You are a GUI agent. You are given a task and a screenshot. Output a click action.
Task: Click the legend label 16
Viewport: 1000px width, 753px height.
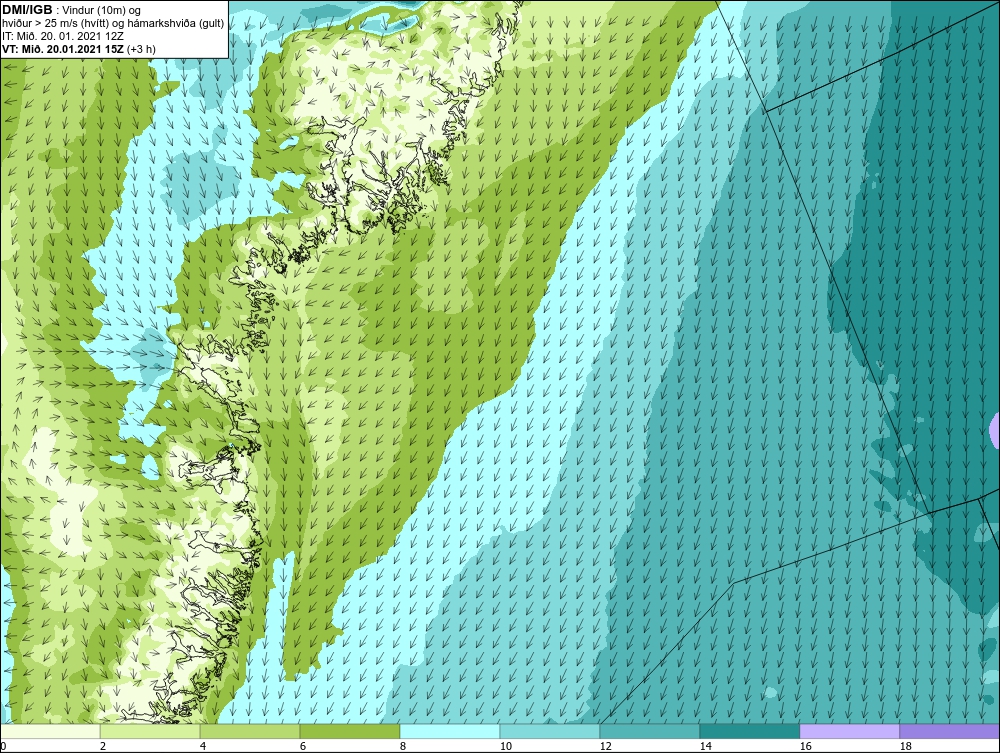point(805,746)
